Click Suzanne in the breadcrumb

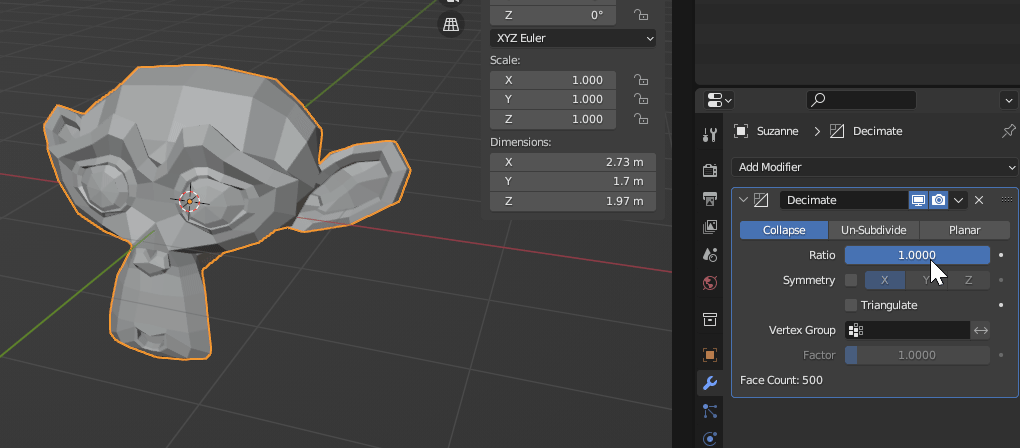click(x=777, y=131)
